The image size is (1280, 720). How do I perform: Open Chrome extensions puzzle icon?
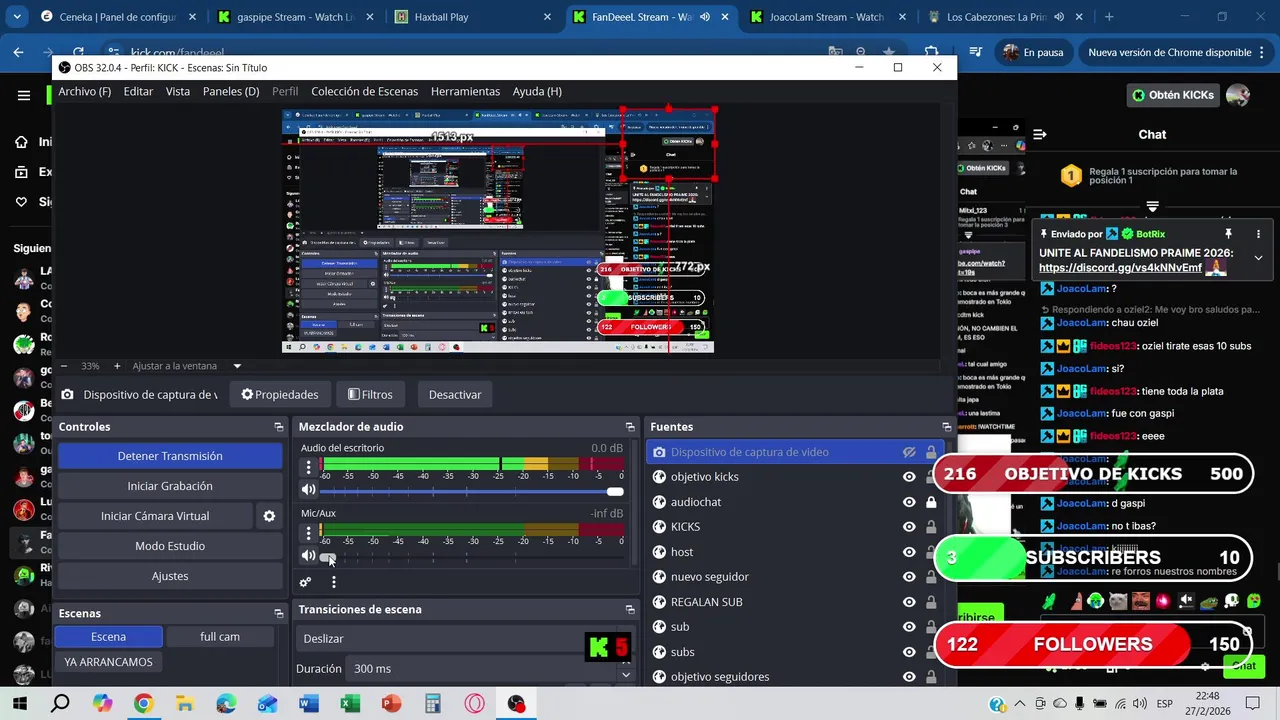(931, 52)
